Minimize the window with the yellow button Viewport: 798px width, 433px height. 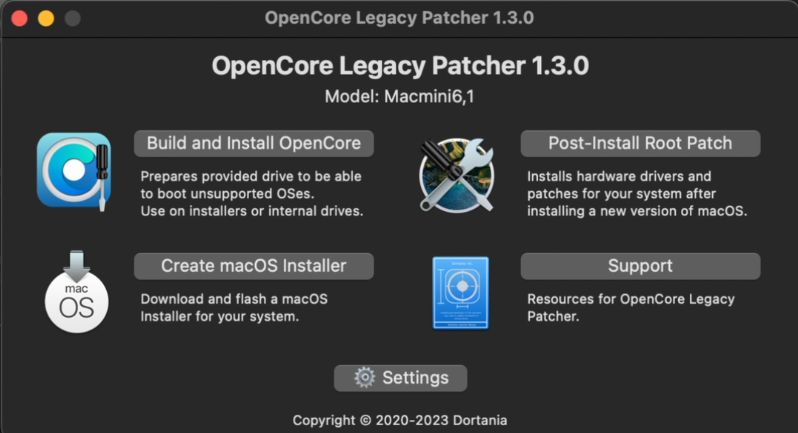point(46,18)
